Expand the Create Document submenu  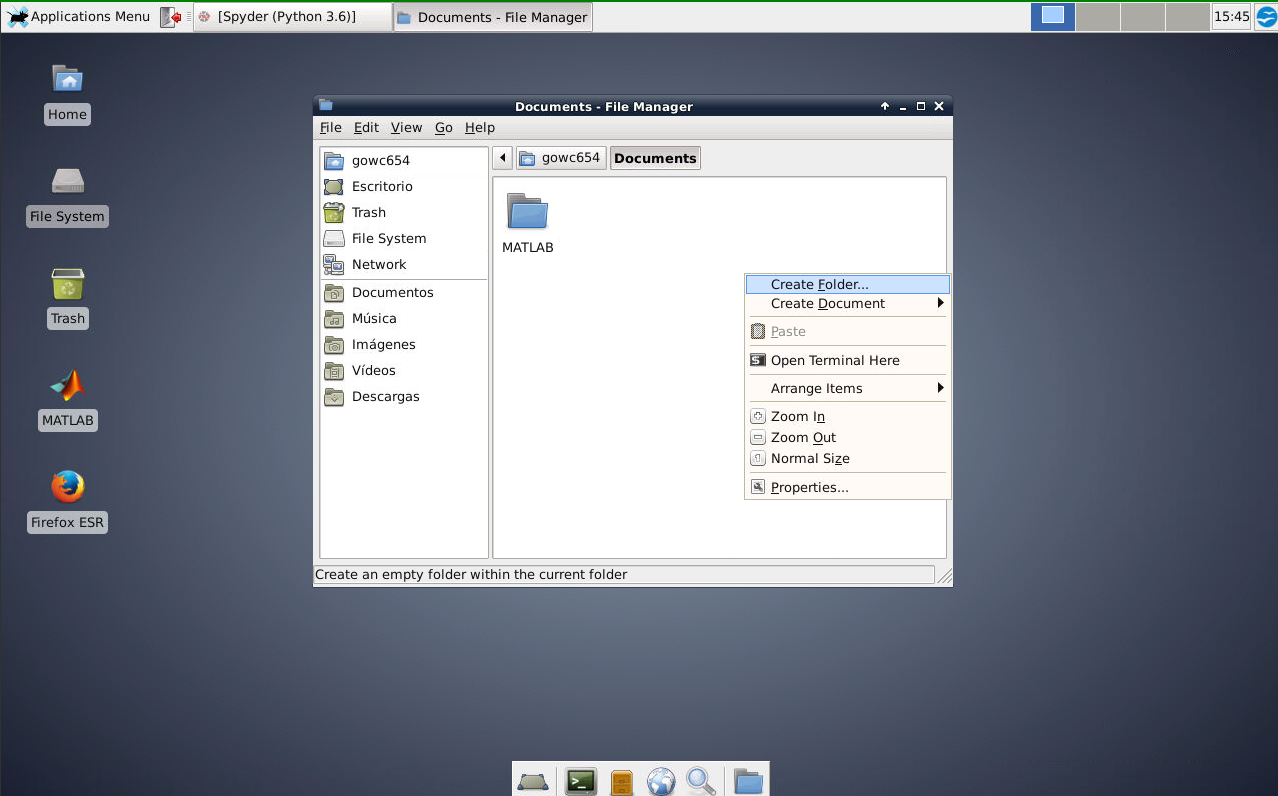(x=847, y=304)
